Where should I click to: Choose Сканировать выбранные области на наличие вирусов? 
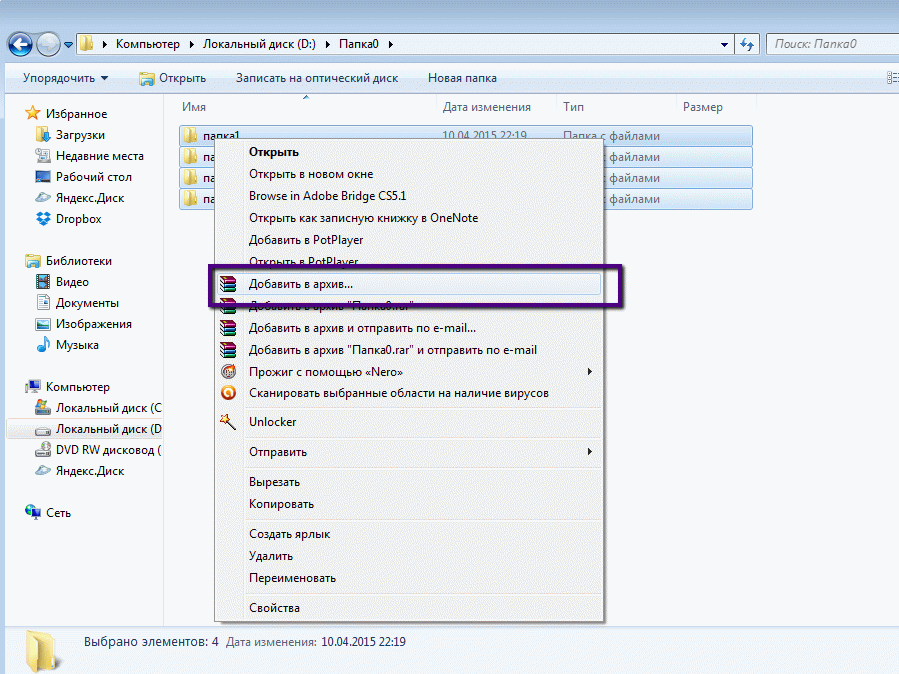[x=398, y=393]
